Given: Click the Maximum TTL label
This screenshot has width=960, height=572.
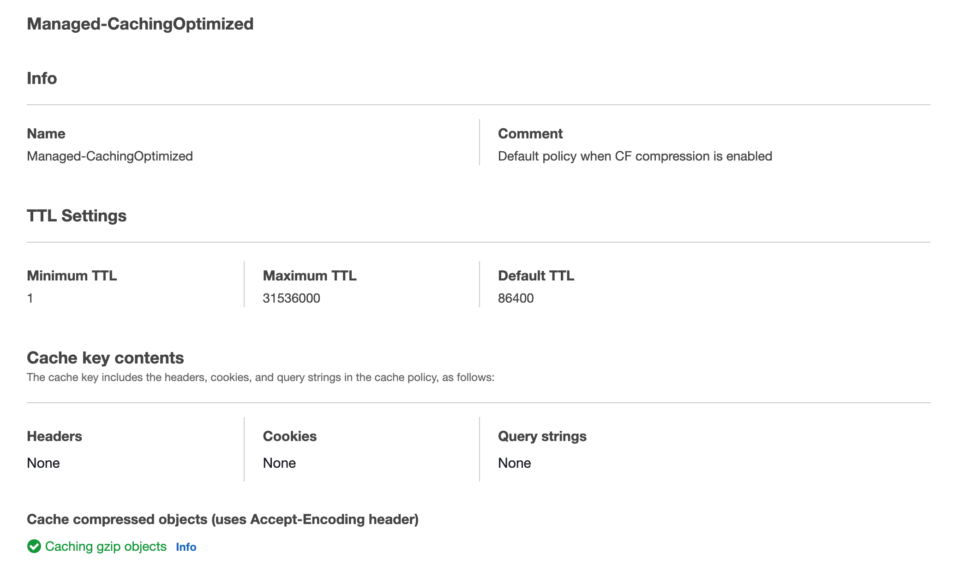Looking at the screenshot, I should pos(309,276).
